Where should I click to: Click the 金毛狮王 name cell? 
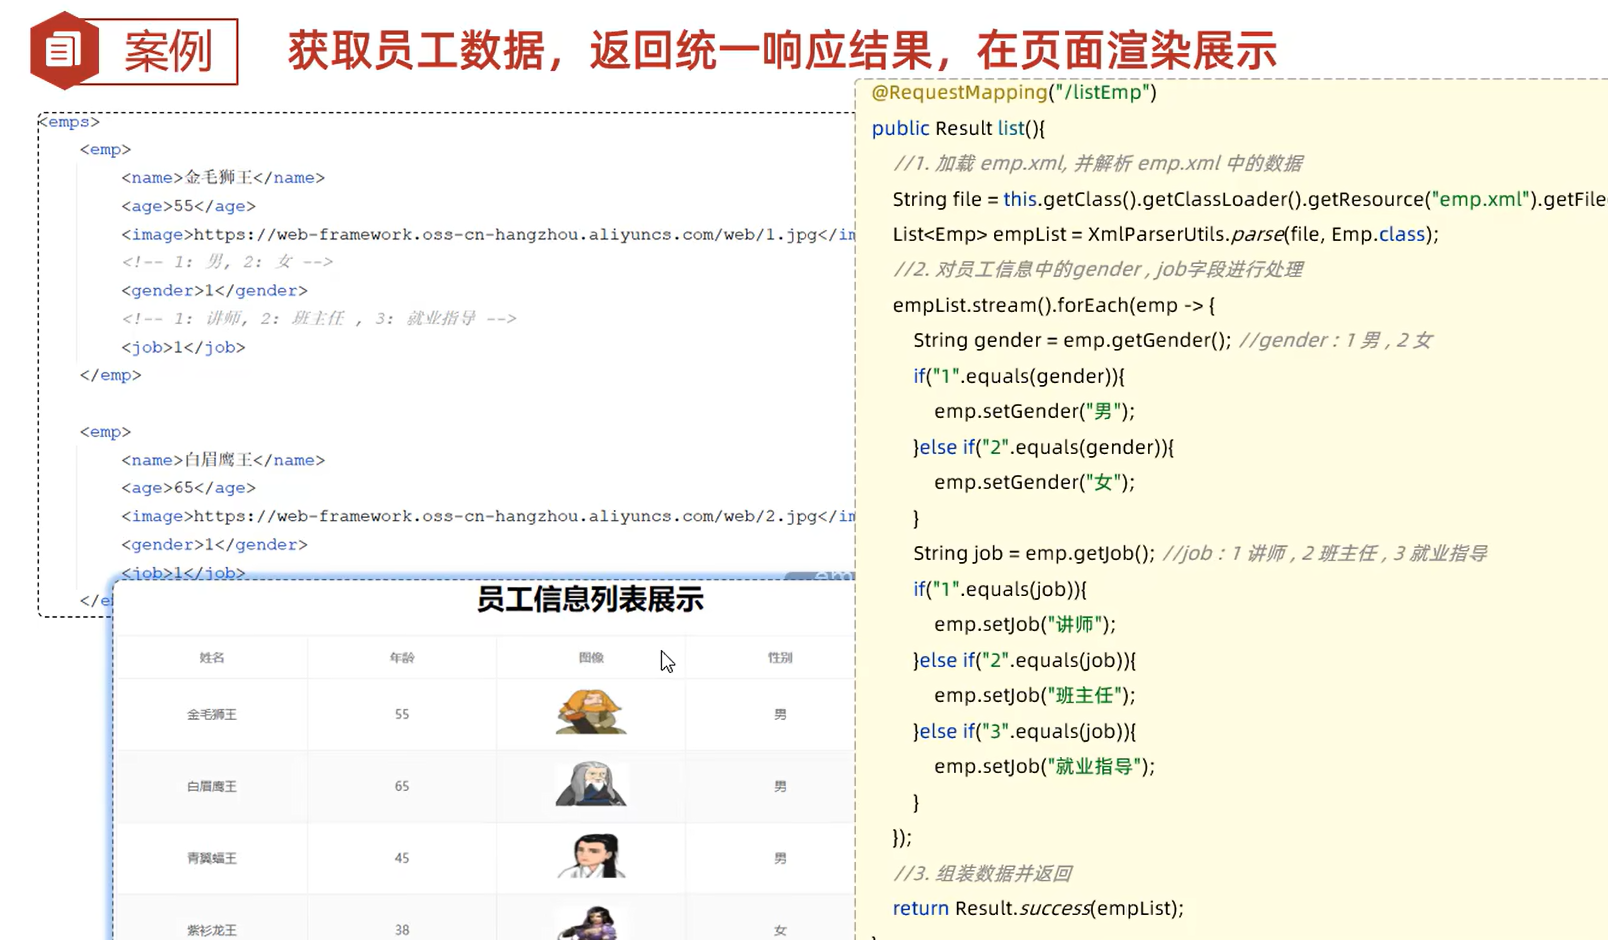(213, 714)
